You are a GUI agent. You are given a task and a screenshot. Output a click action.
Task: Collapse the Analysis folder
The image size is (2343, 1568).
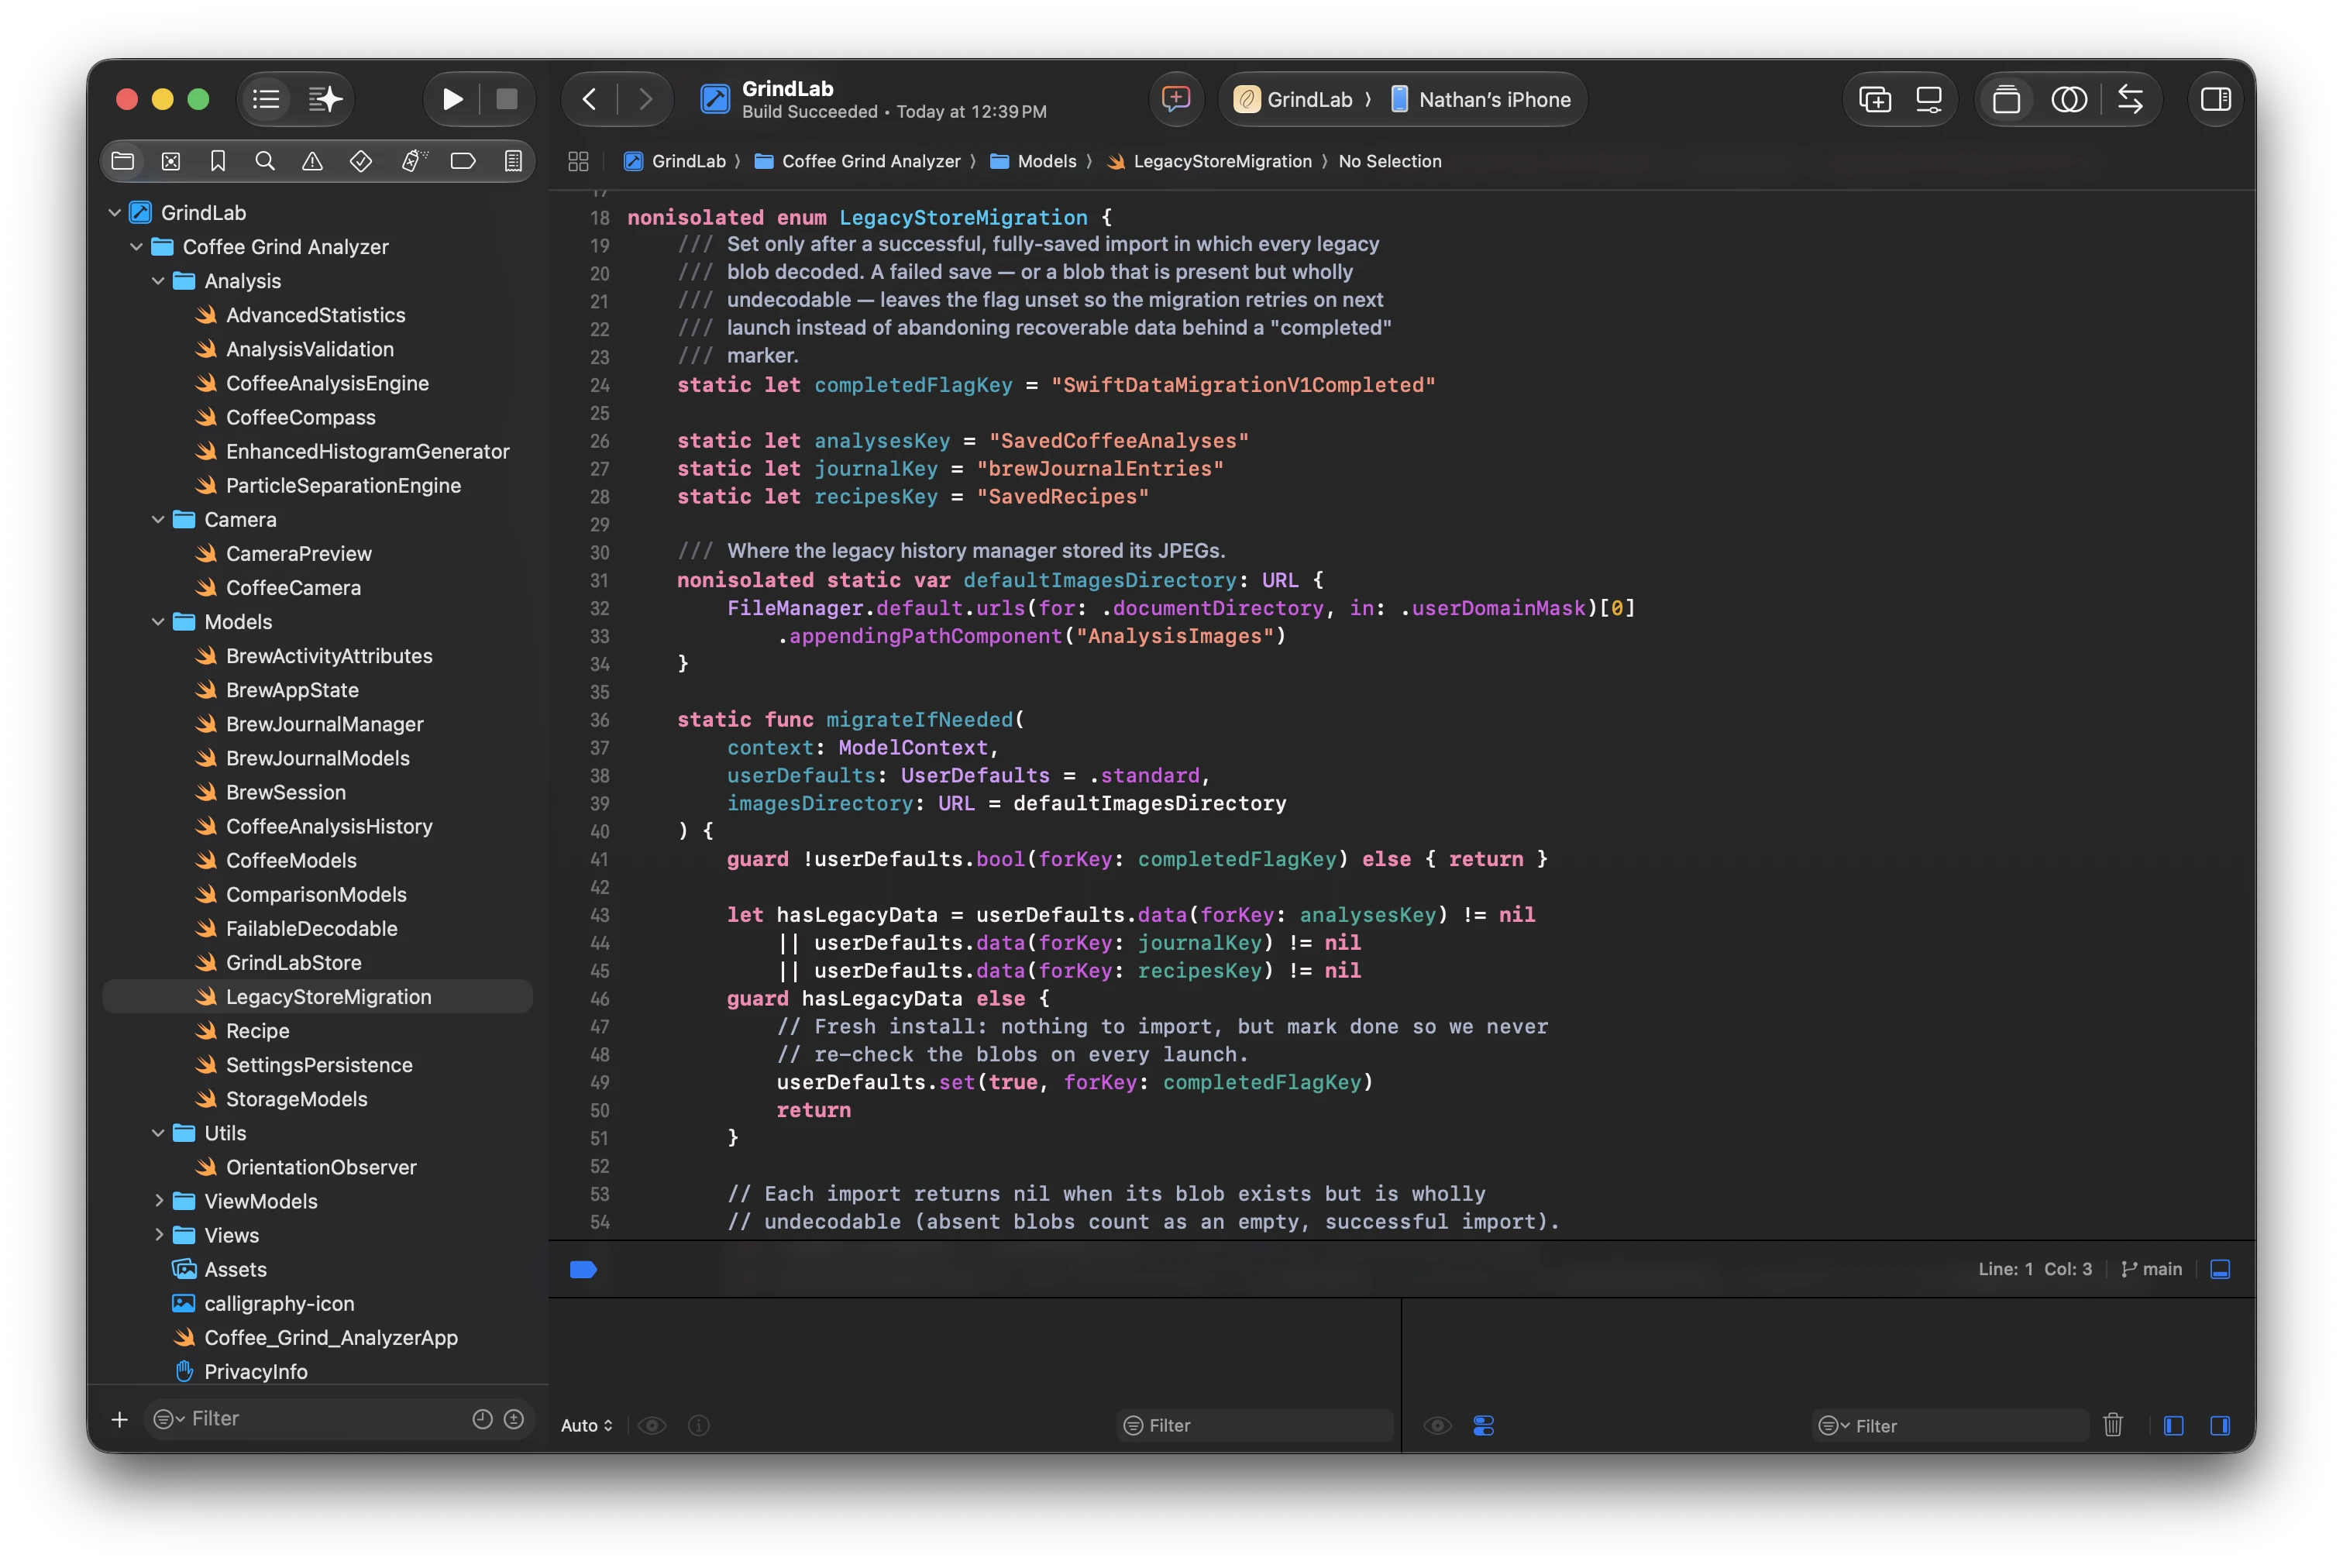click(158, 281)
